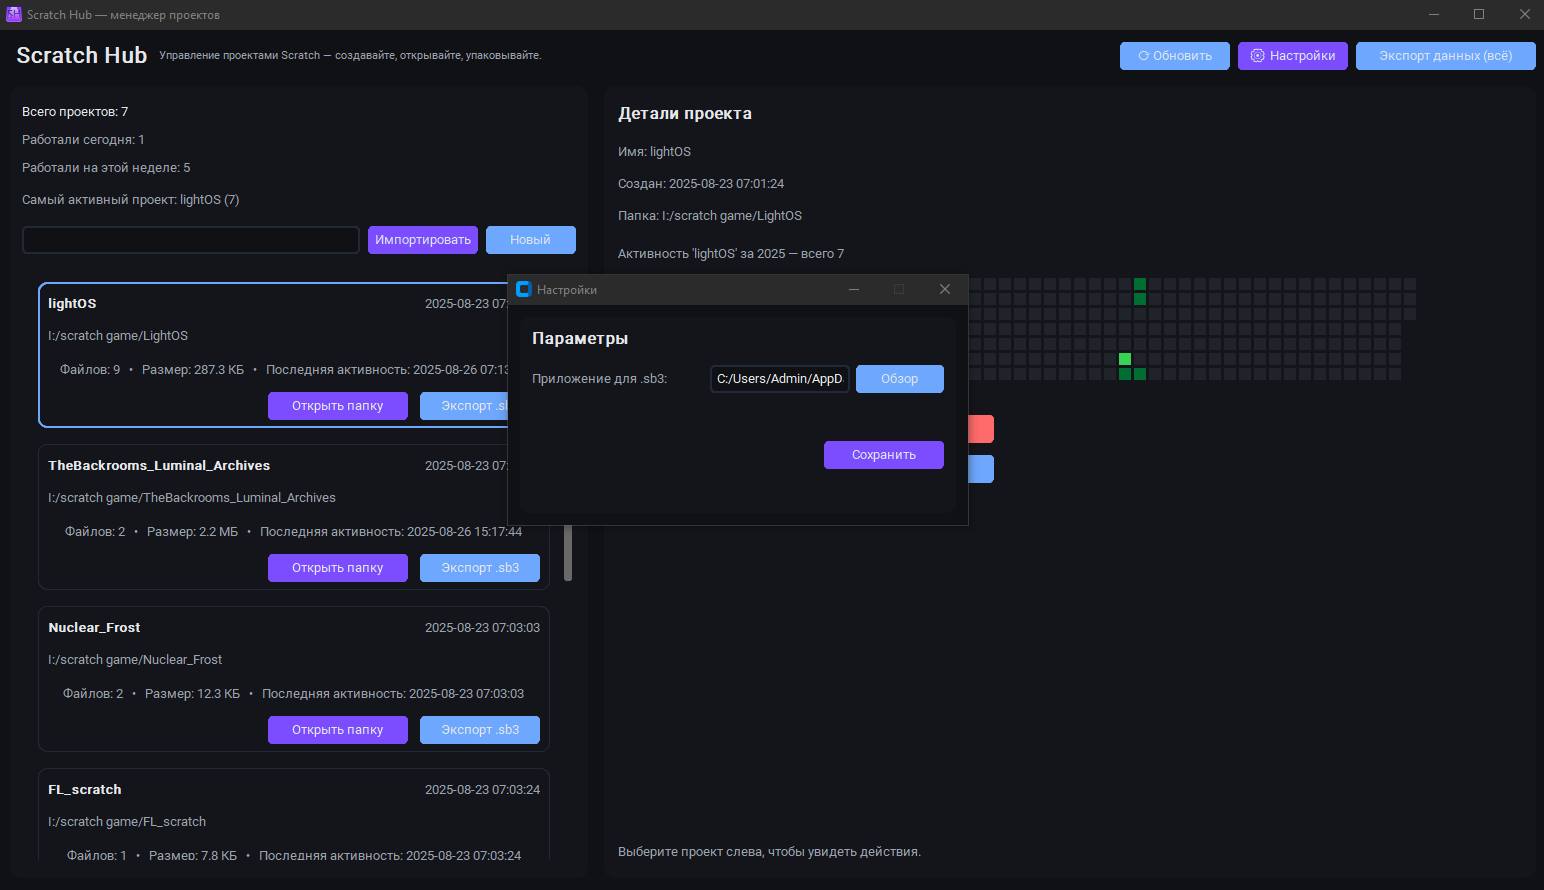Viewport: 1544px width, 890px height.
Task: Open folder for lightOS project
Action: (x=338, y=406)
